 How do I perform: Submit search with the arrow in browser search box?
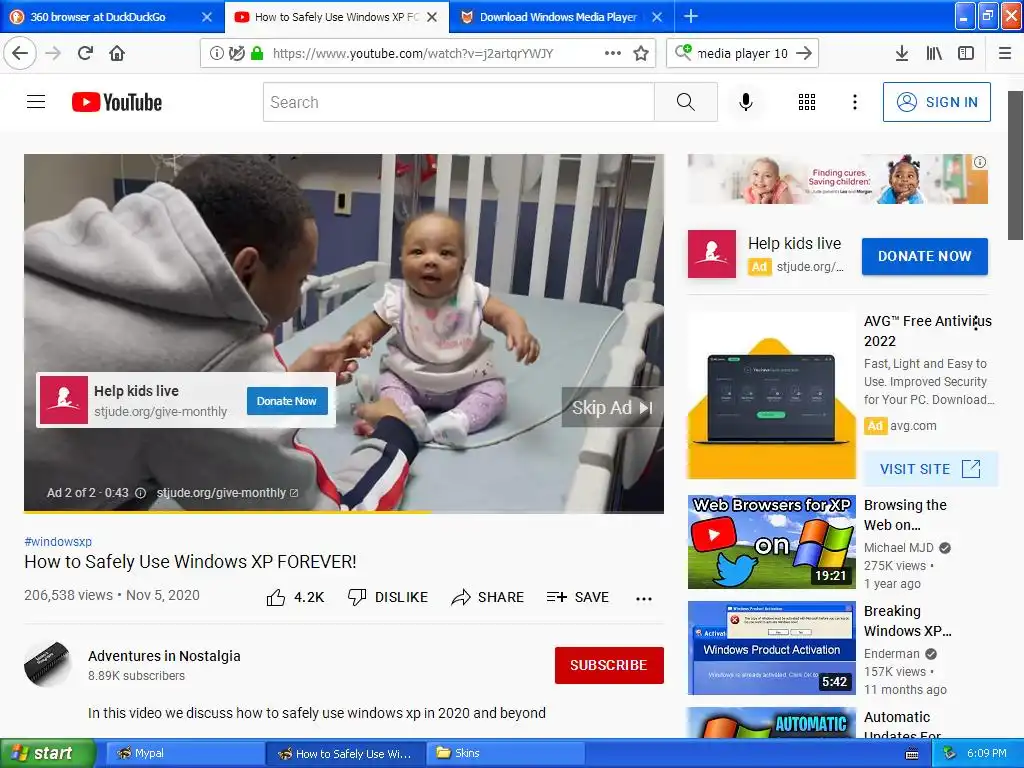pos(804,53)
